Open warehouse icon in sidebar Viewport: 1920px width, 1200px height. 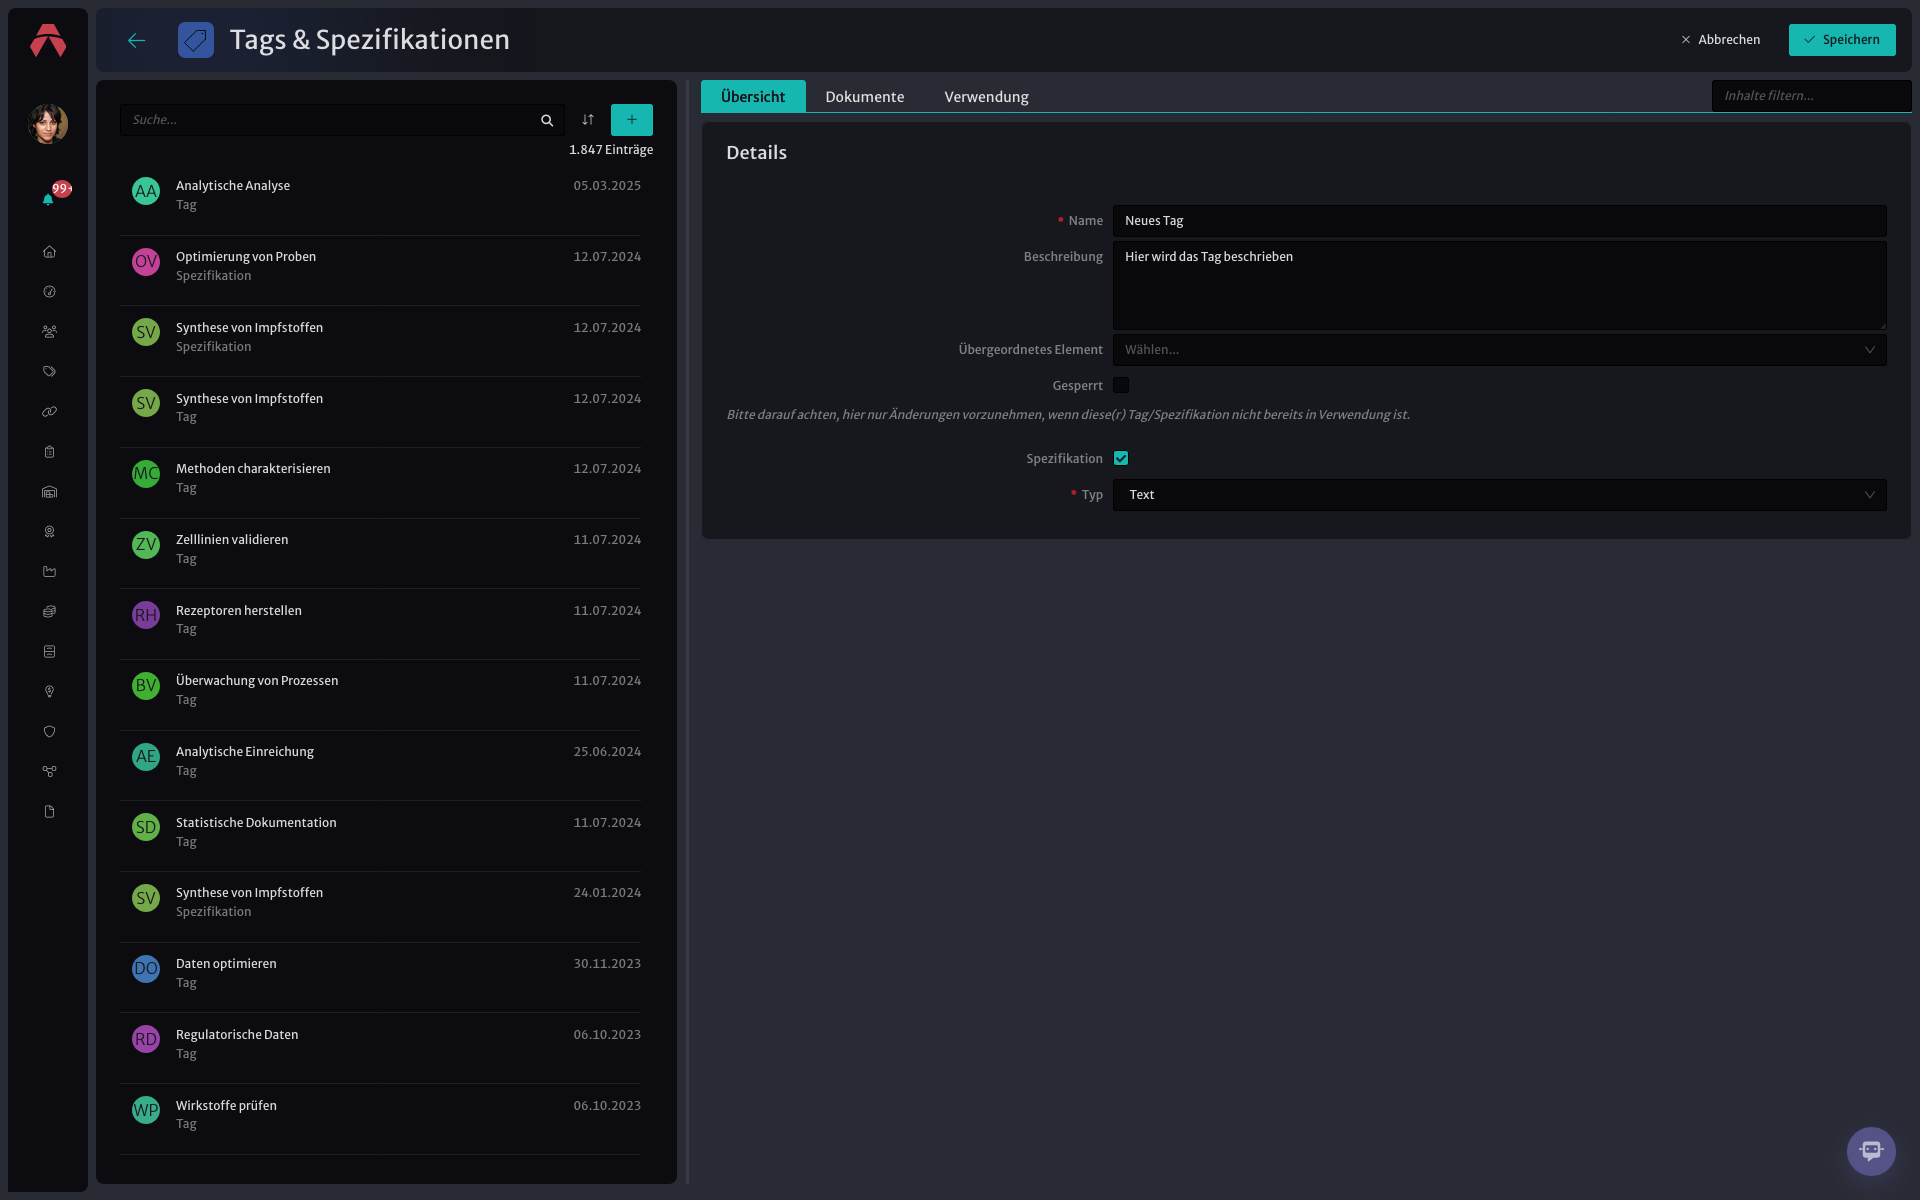tap(49, 492)
